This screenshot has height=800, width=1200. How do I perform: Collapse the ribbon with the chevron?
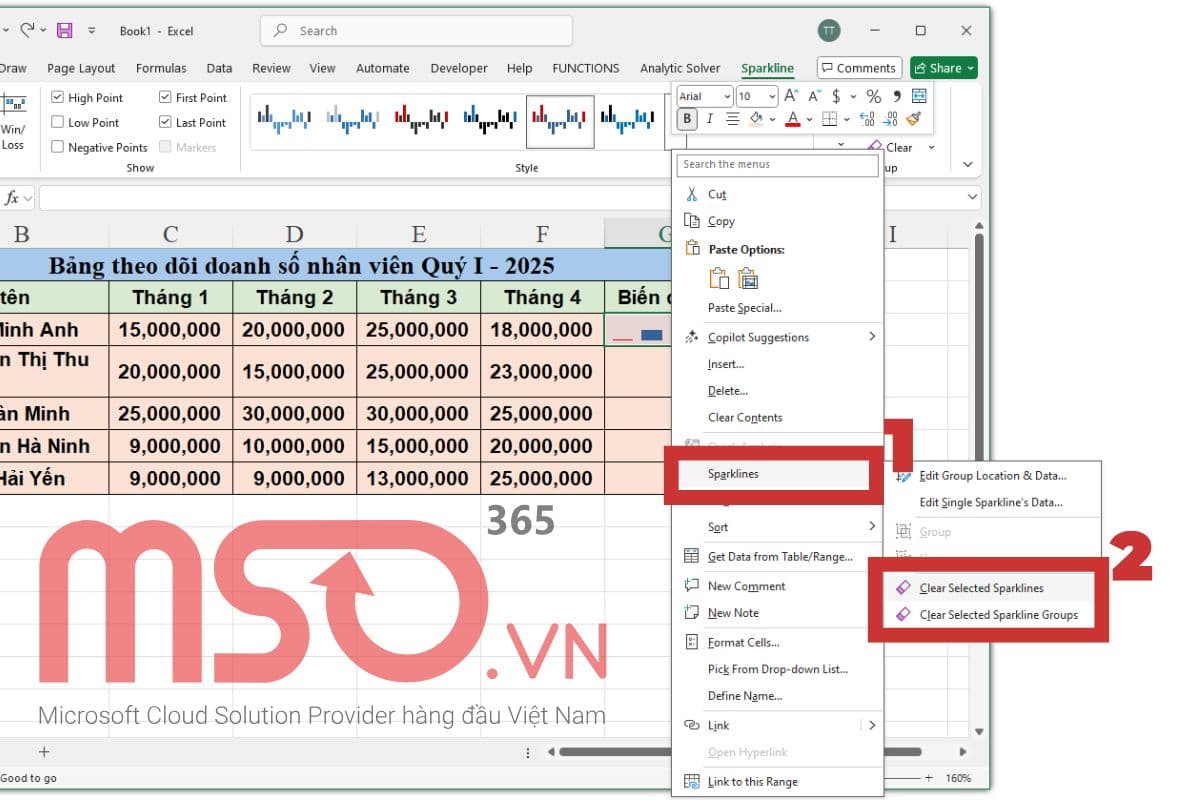(x=967, y=164)
